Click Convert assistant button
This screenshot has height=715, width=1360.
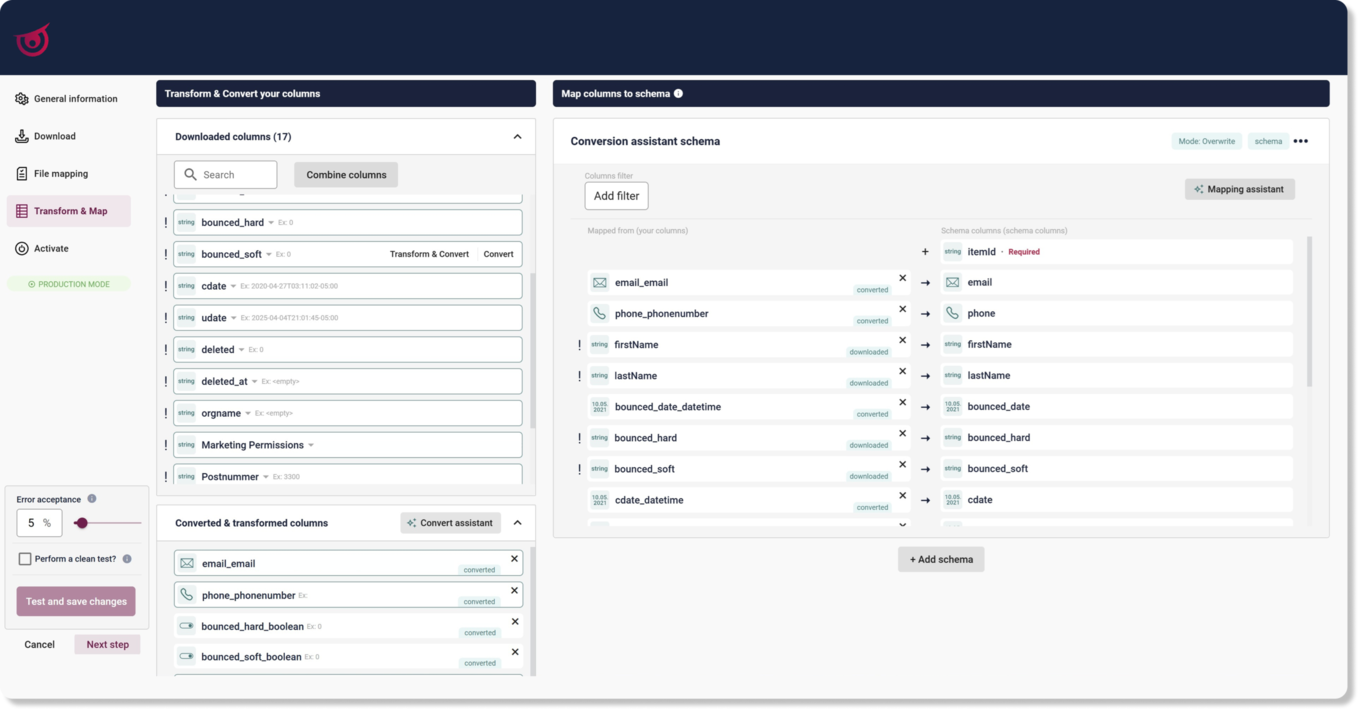[451, 523]
